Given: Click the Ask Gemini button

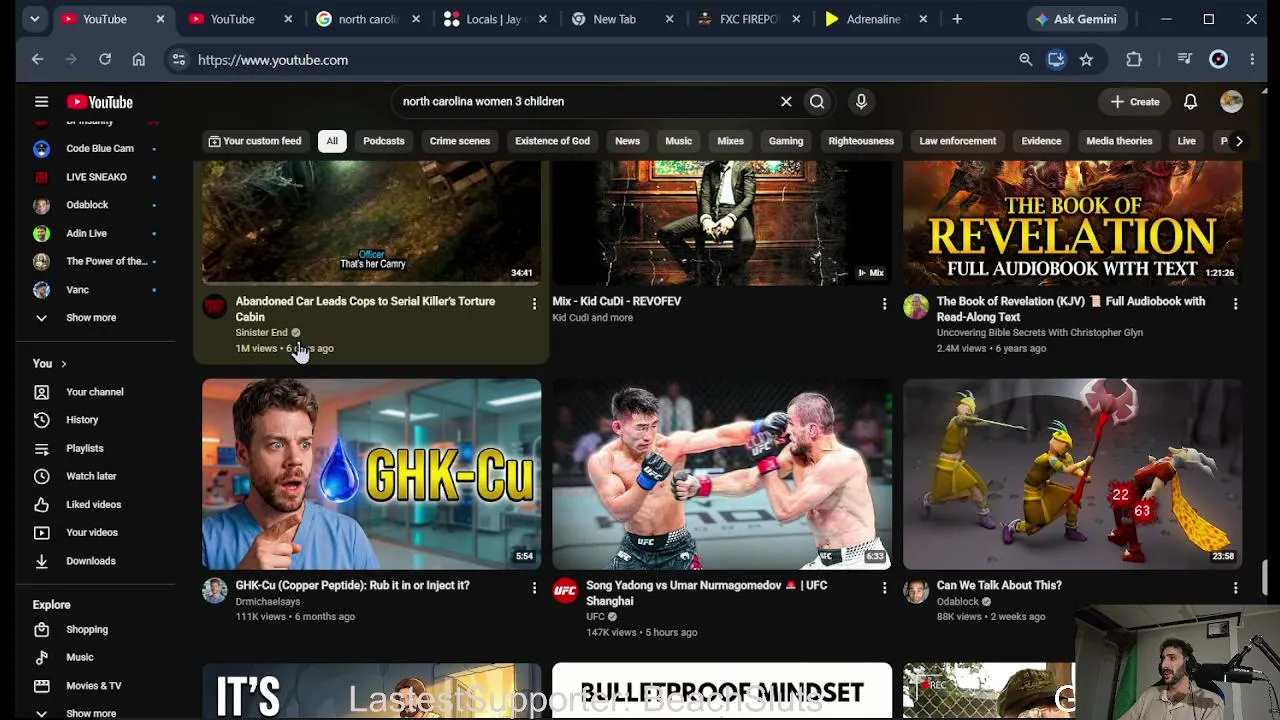Looking at the screenshot, I should pos(1076,19).
